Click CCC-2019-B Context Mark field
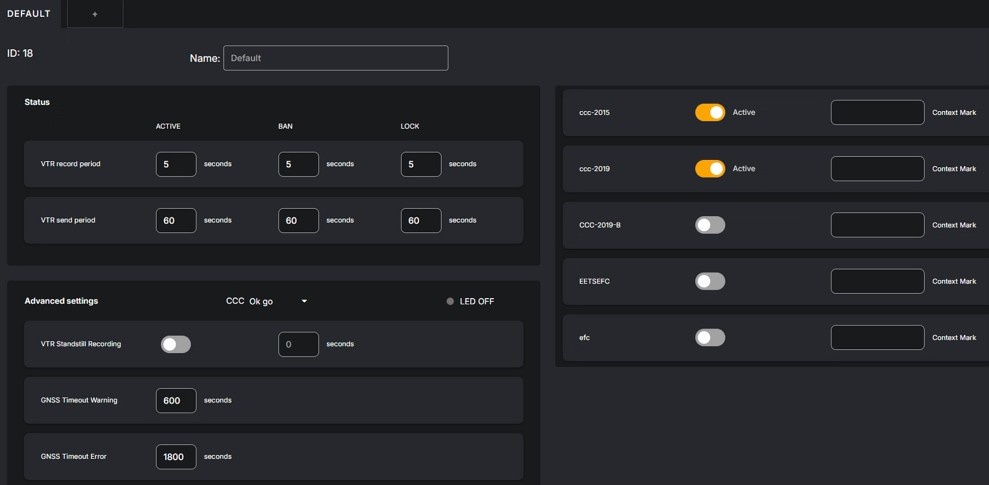989x485 pixels. pyautogui.click(x=877, y=225)
